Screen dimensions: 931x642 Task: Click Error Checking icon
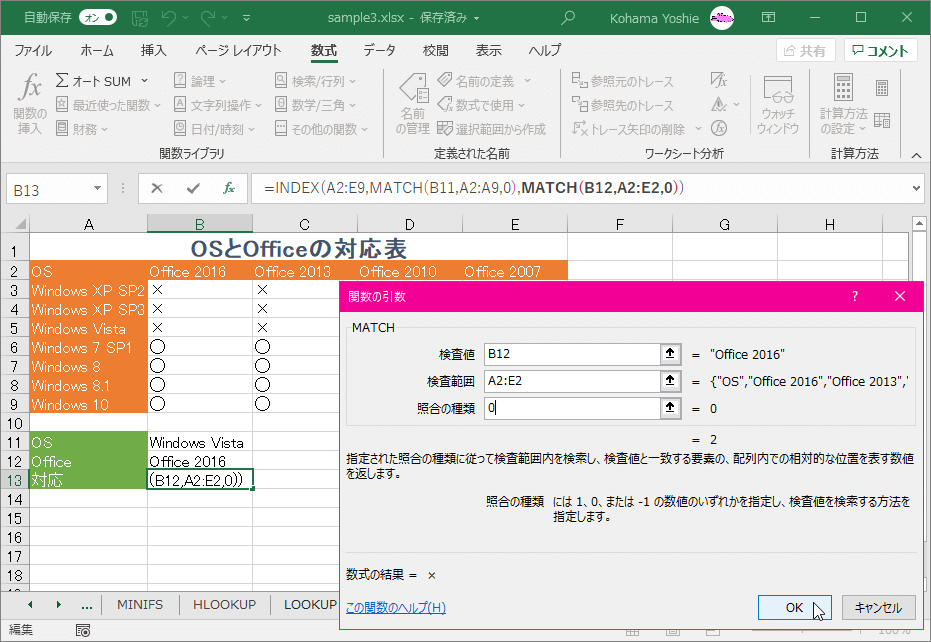[x=719, y=105]
